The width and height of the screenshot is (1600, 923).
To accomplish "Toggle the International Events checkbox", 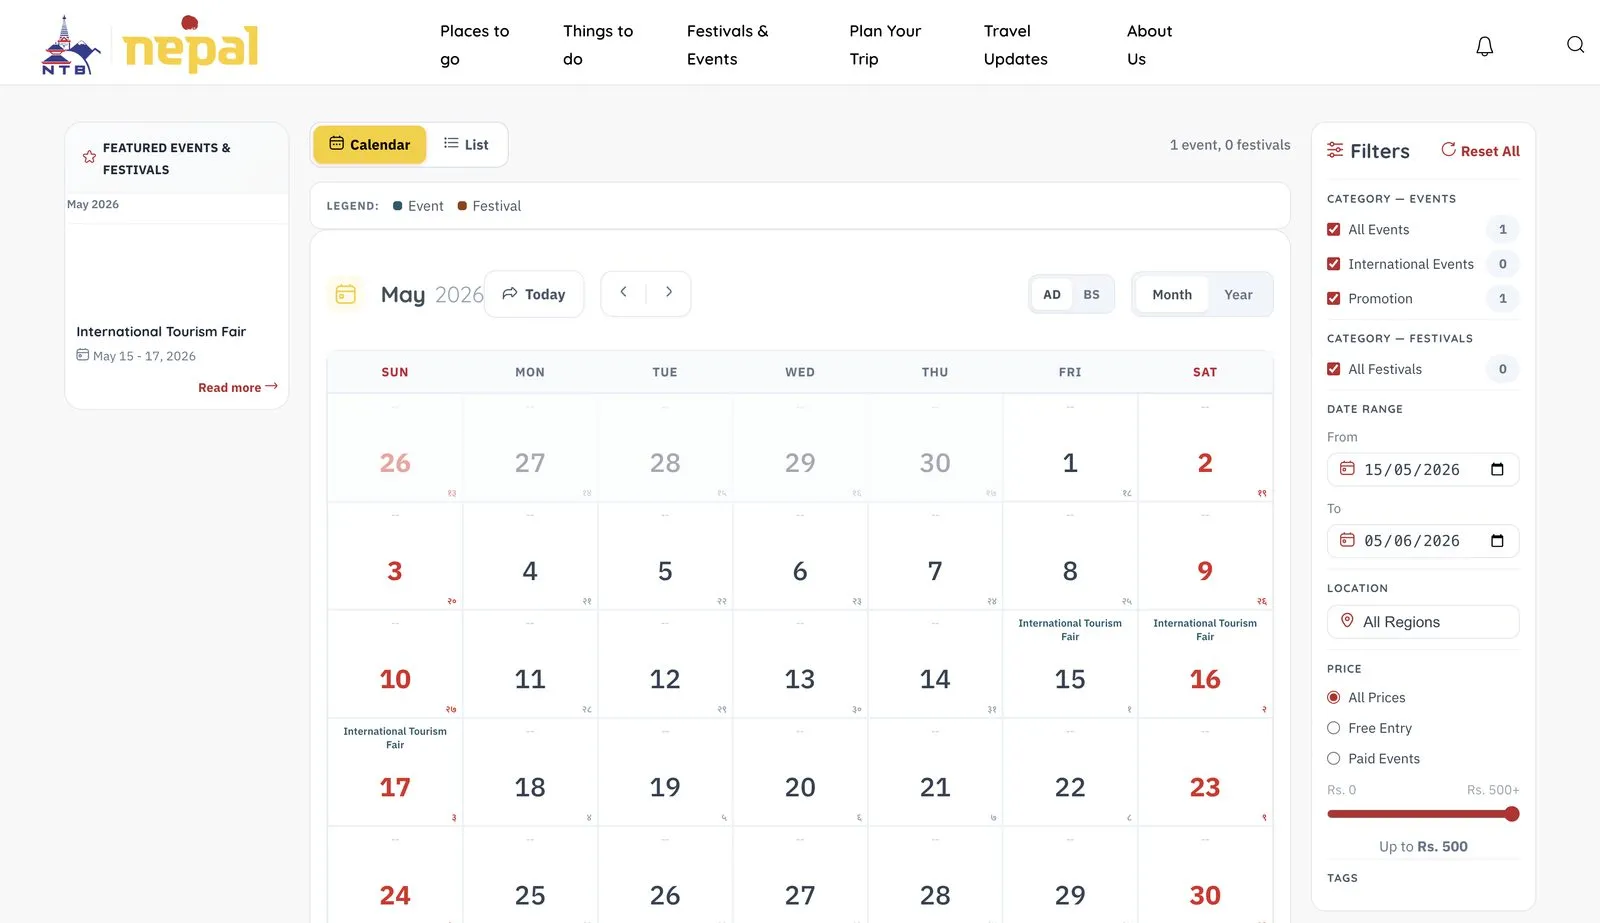I will pyautogui.click(x=1333, y=264).
